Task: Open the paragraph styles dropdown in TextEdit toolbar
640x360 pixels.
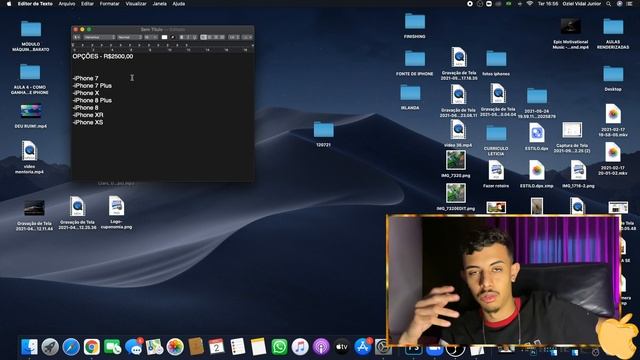Action: [x=77, y=37]
